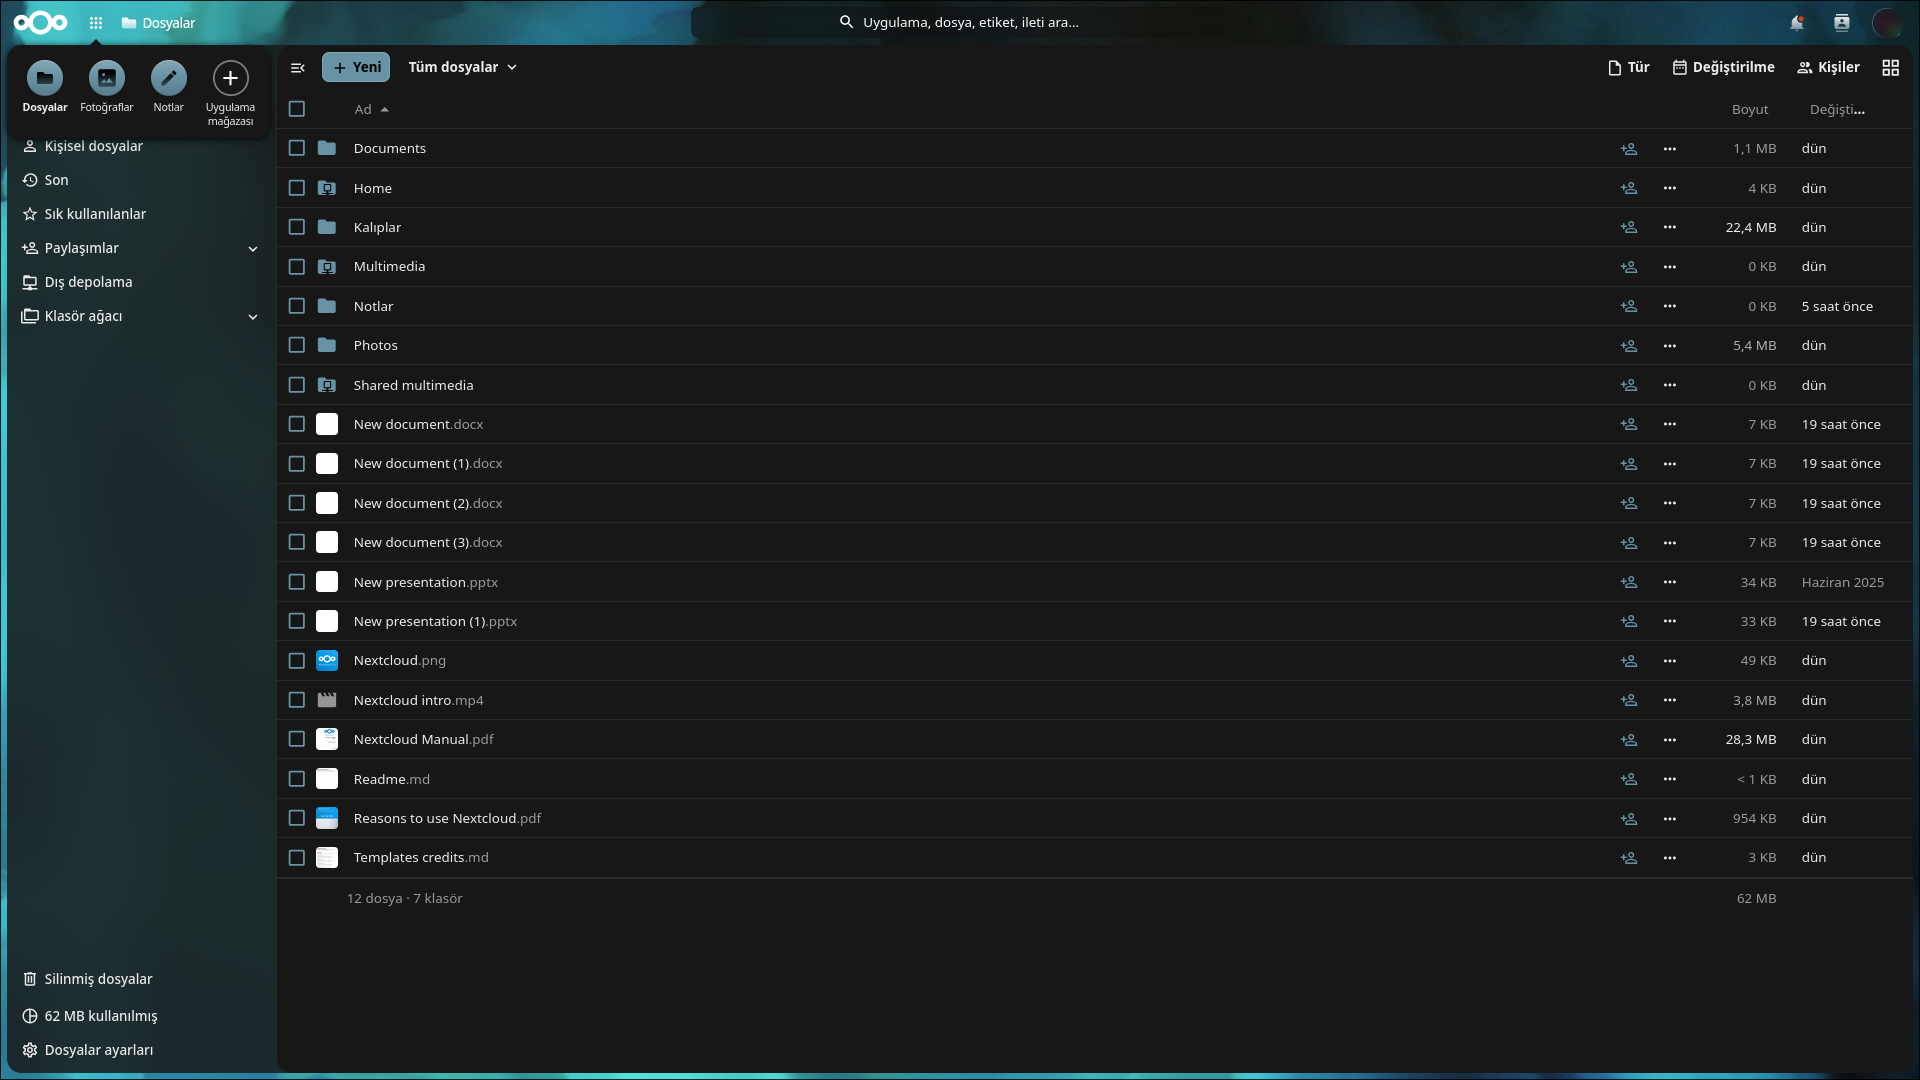Share Nextcloud.png via share icon

tap(1629, 661)
